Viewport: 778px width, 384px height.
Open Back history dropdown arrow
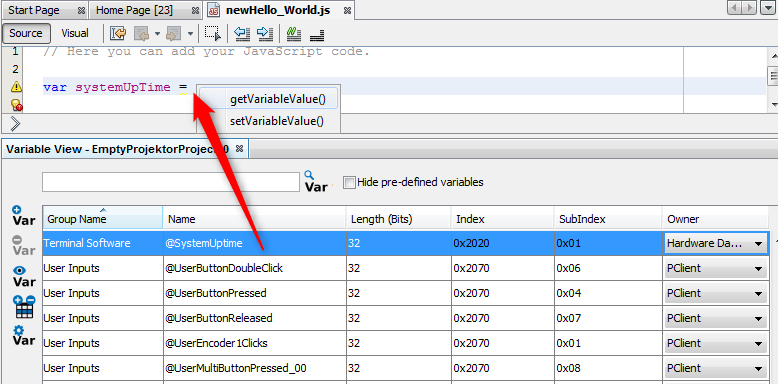pyautogui.click(x=157, y=34)
